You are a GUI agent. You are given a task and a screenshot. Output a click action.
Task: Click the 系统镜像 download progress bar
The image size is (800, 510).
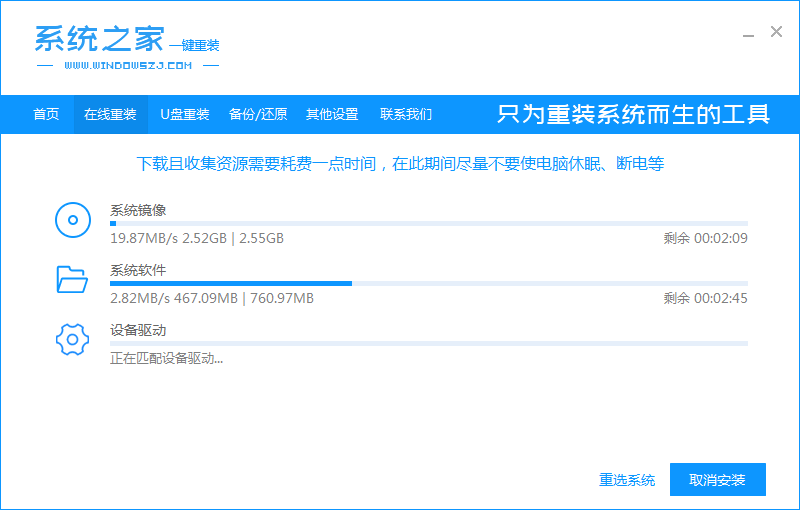coord(428,223)
